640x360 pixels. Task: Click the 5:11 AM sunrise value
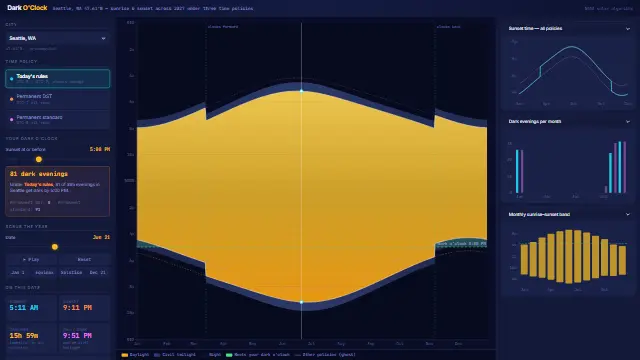(24, 308)
